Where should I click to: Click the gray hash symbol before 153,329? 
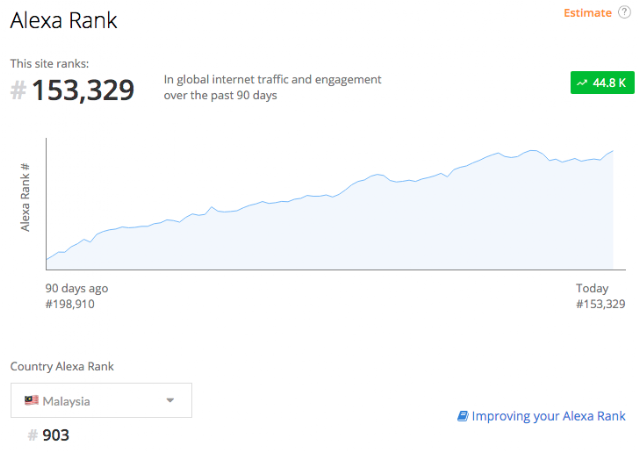pyautogui.click(x=18, y=90)
